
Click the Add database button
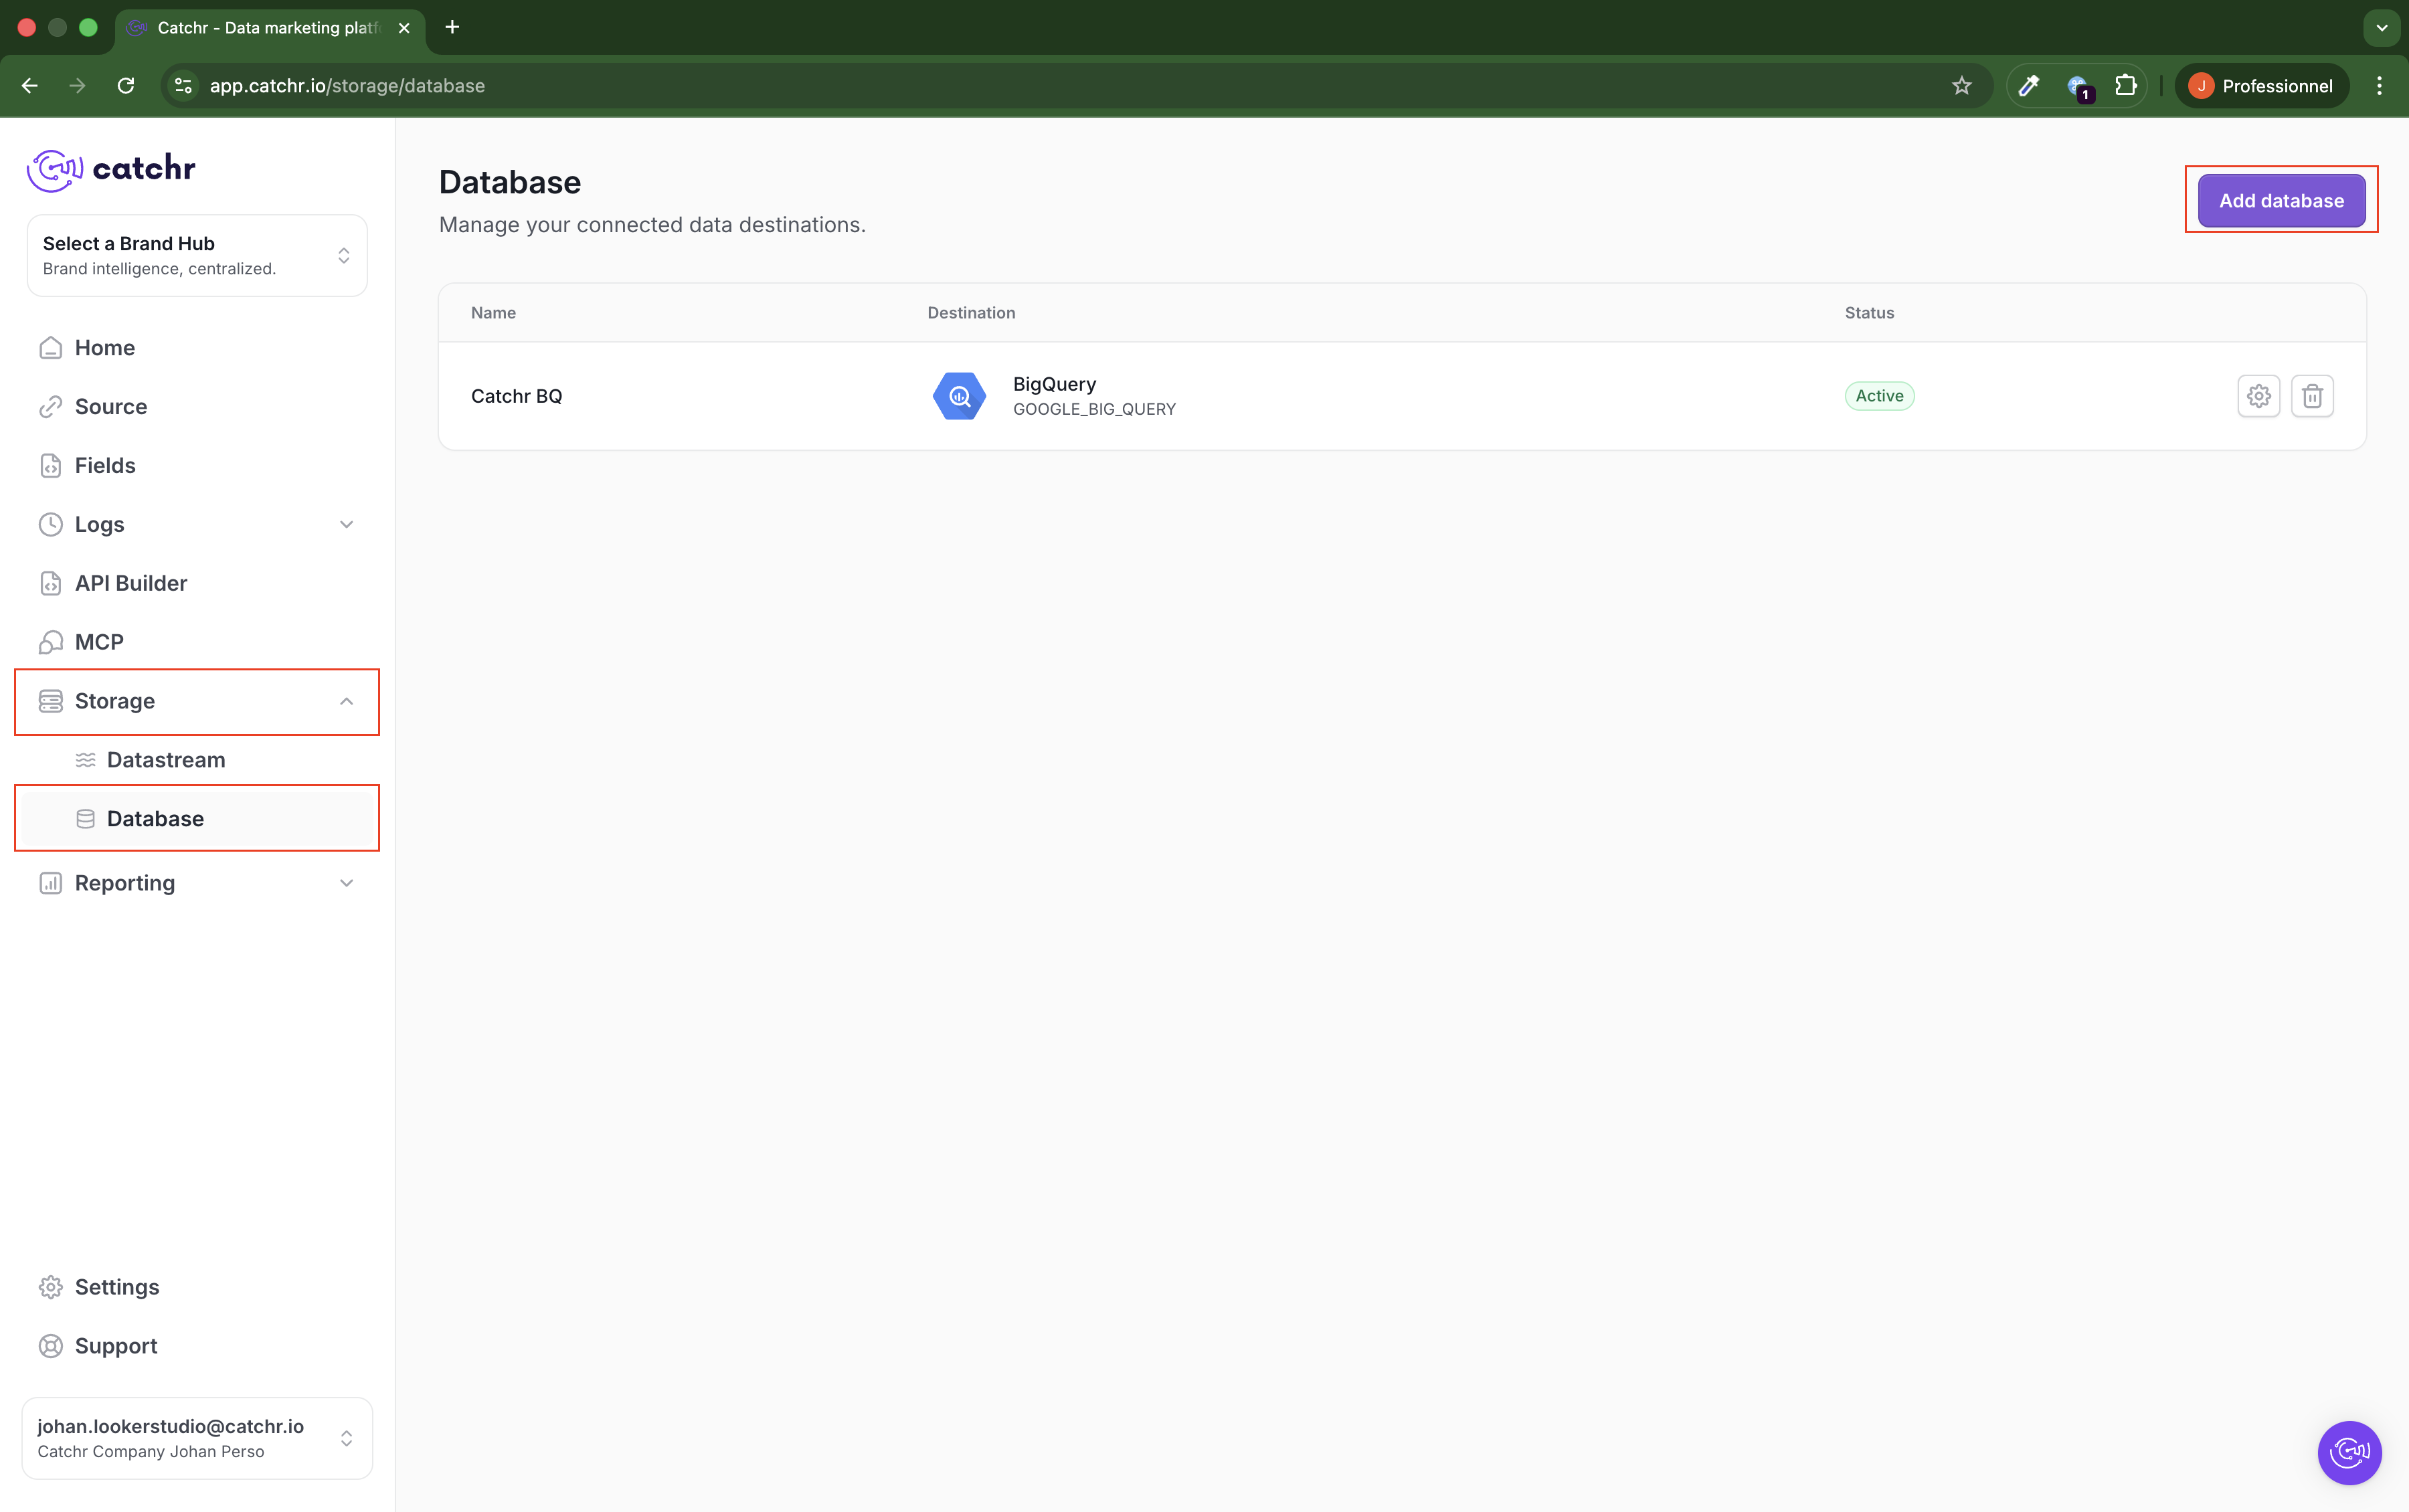coord(2281,201)
